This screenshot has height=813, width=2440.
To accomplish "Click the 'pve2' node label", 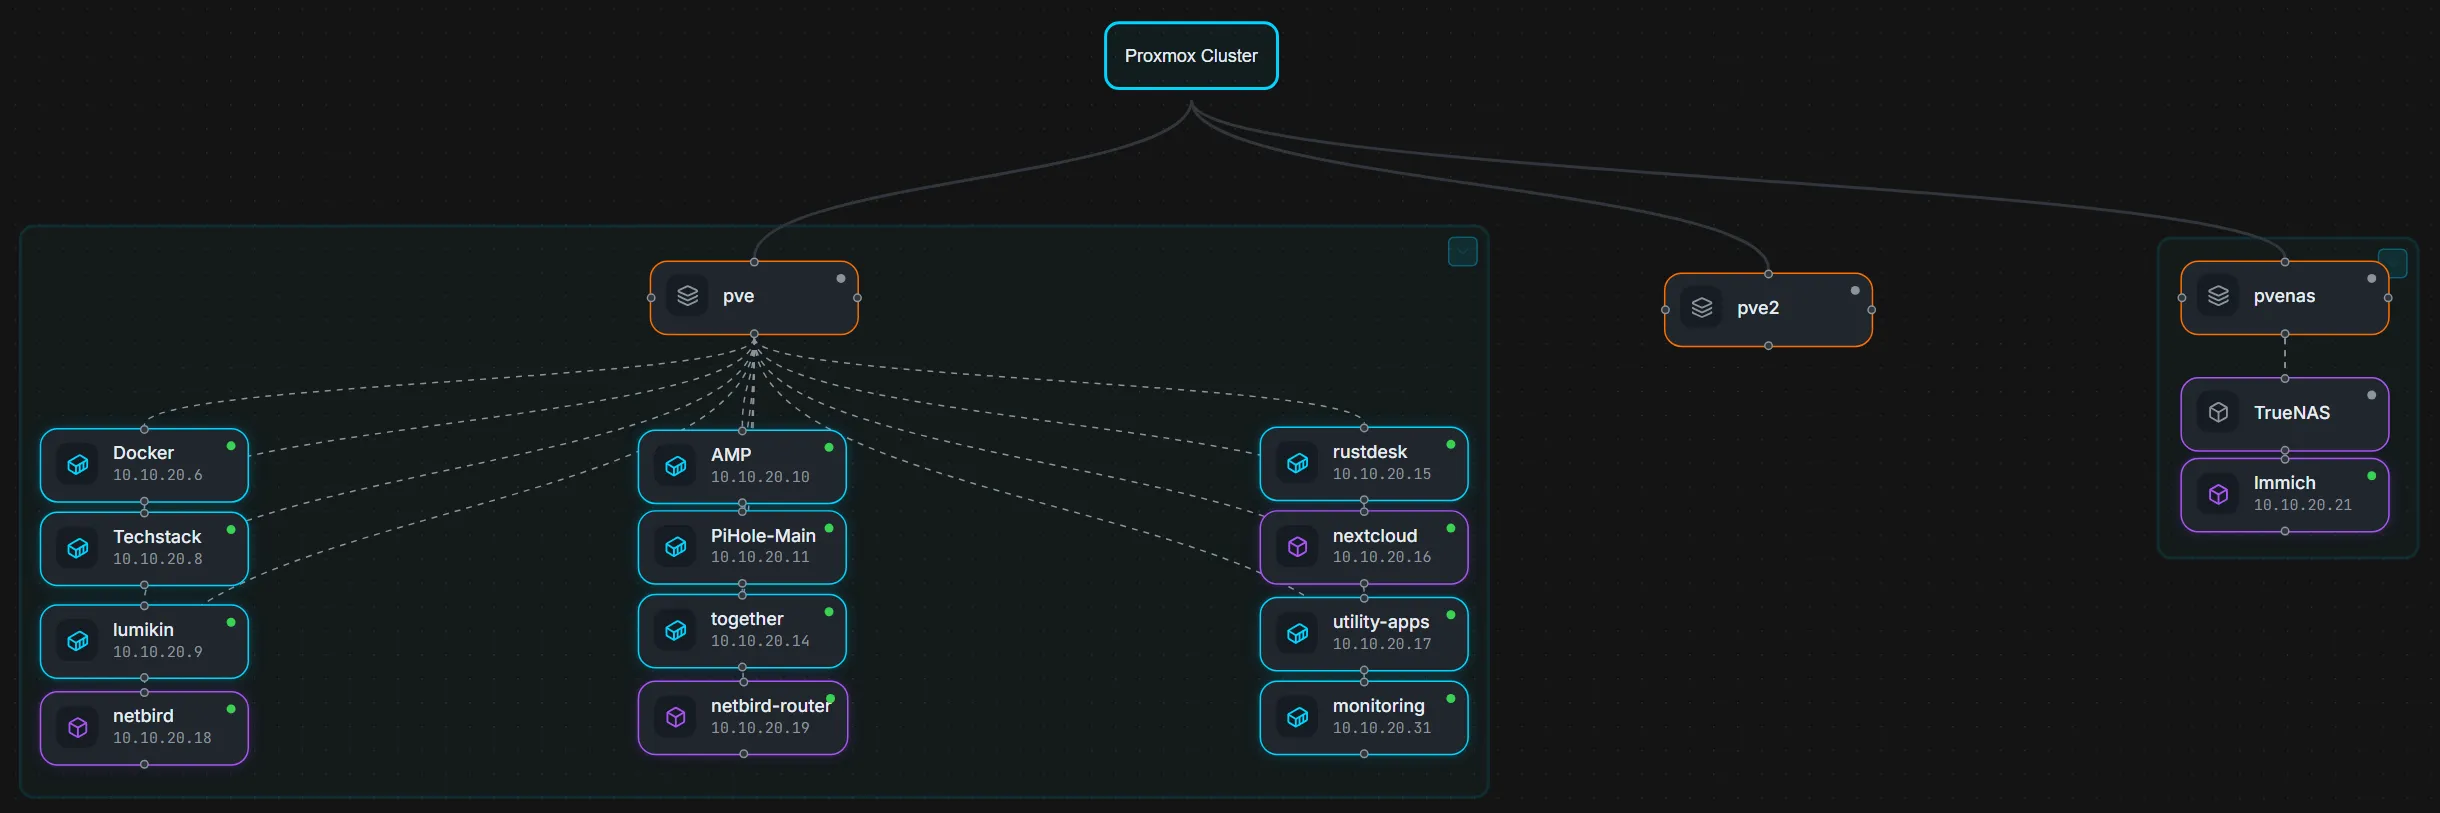I will pyautogui.click(x=1758, y=308).
